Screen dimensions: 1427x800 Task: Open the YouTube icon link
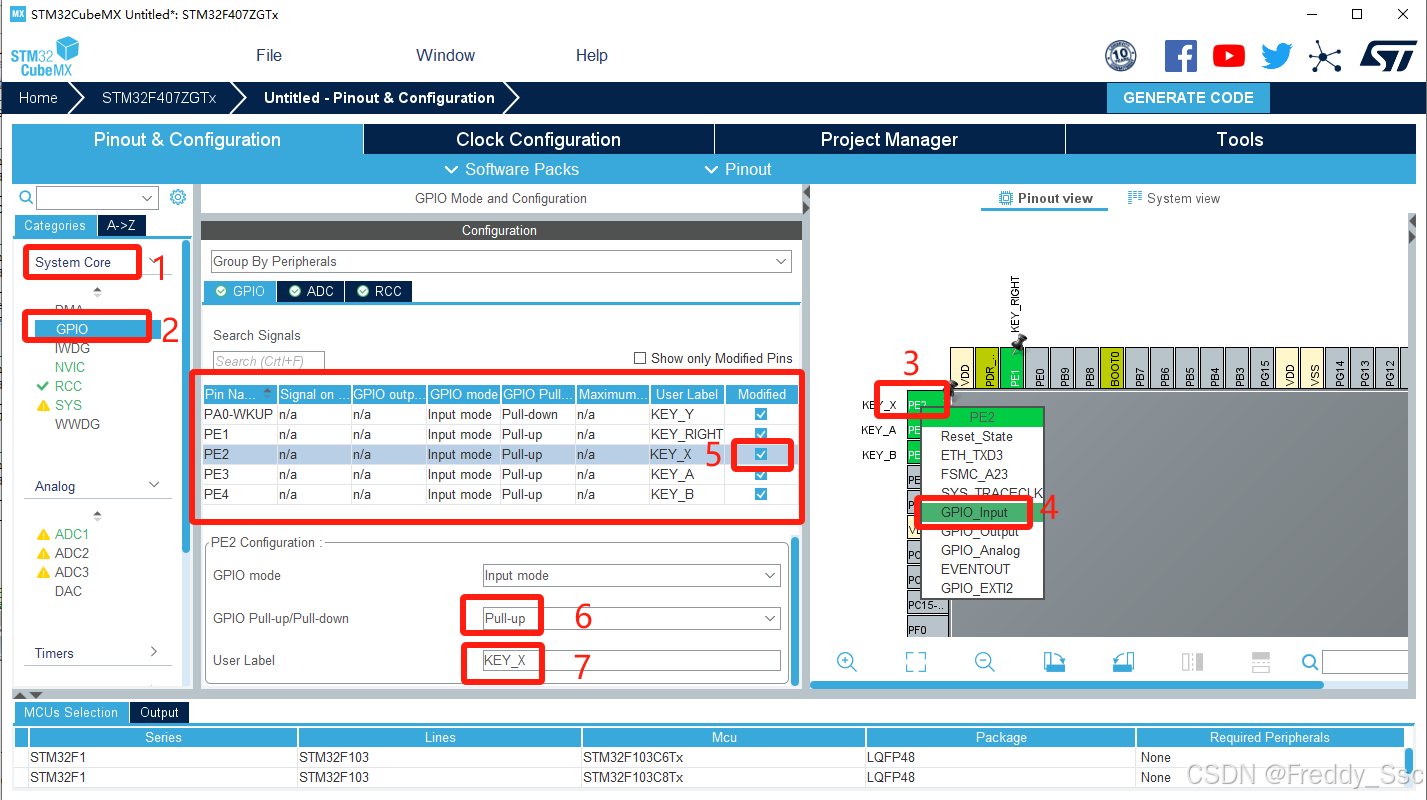click(1229, 56)
